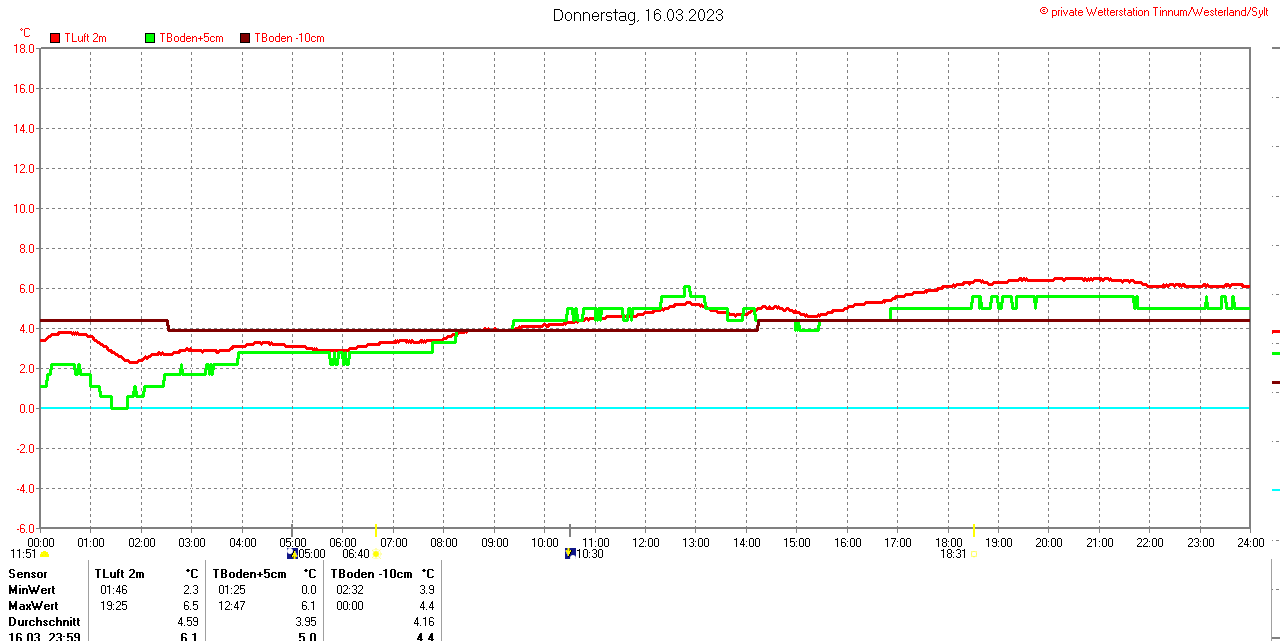Click the moon icon beside 10:30
1280x641 pixels.
click(569, 553)
